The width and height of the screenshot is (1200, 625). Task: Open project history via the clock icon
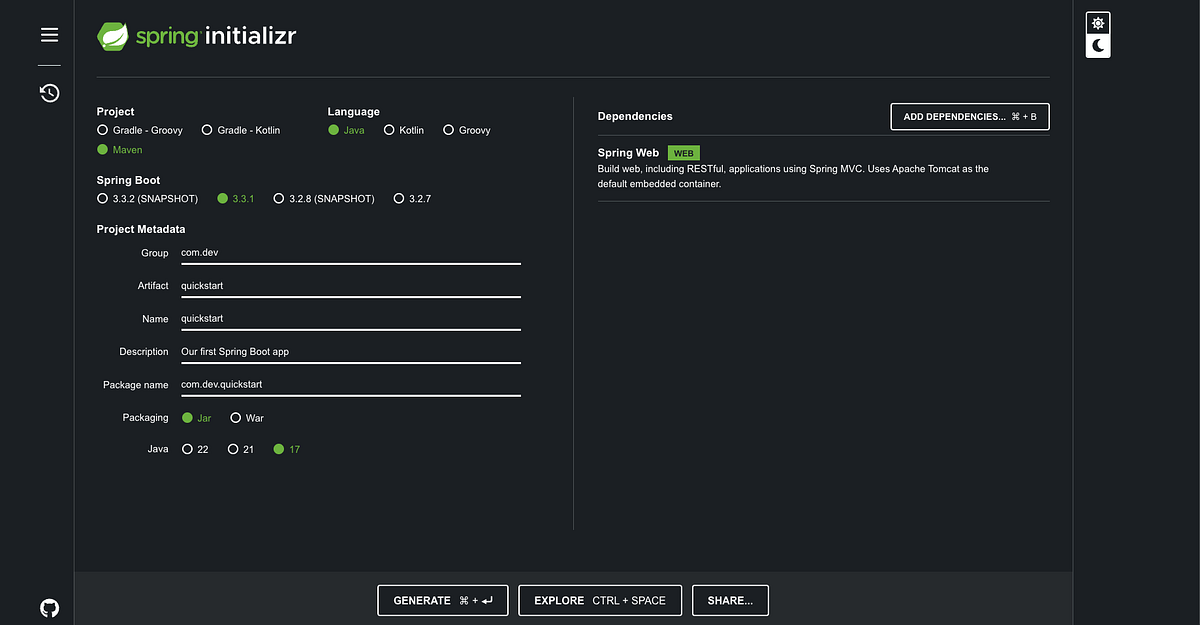(49, 92)
